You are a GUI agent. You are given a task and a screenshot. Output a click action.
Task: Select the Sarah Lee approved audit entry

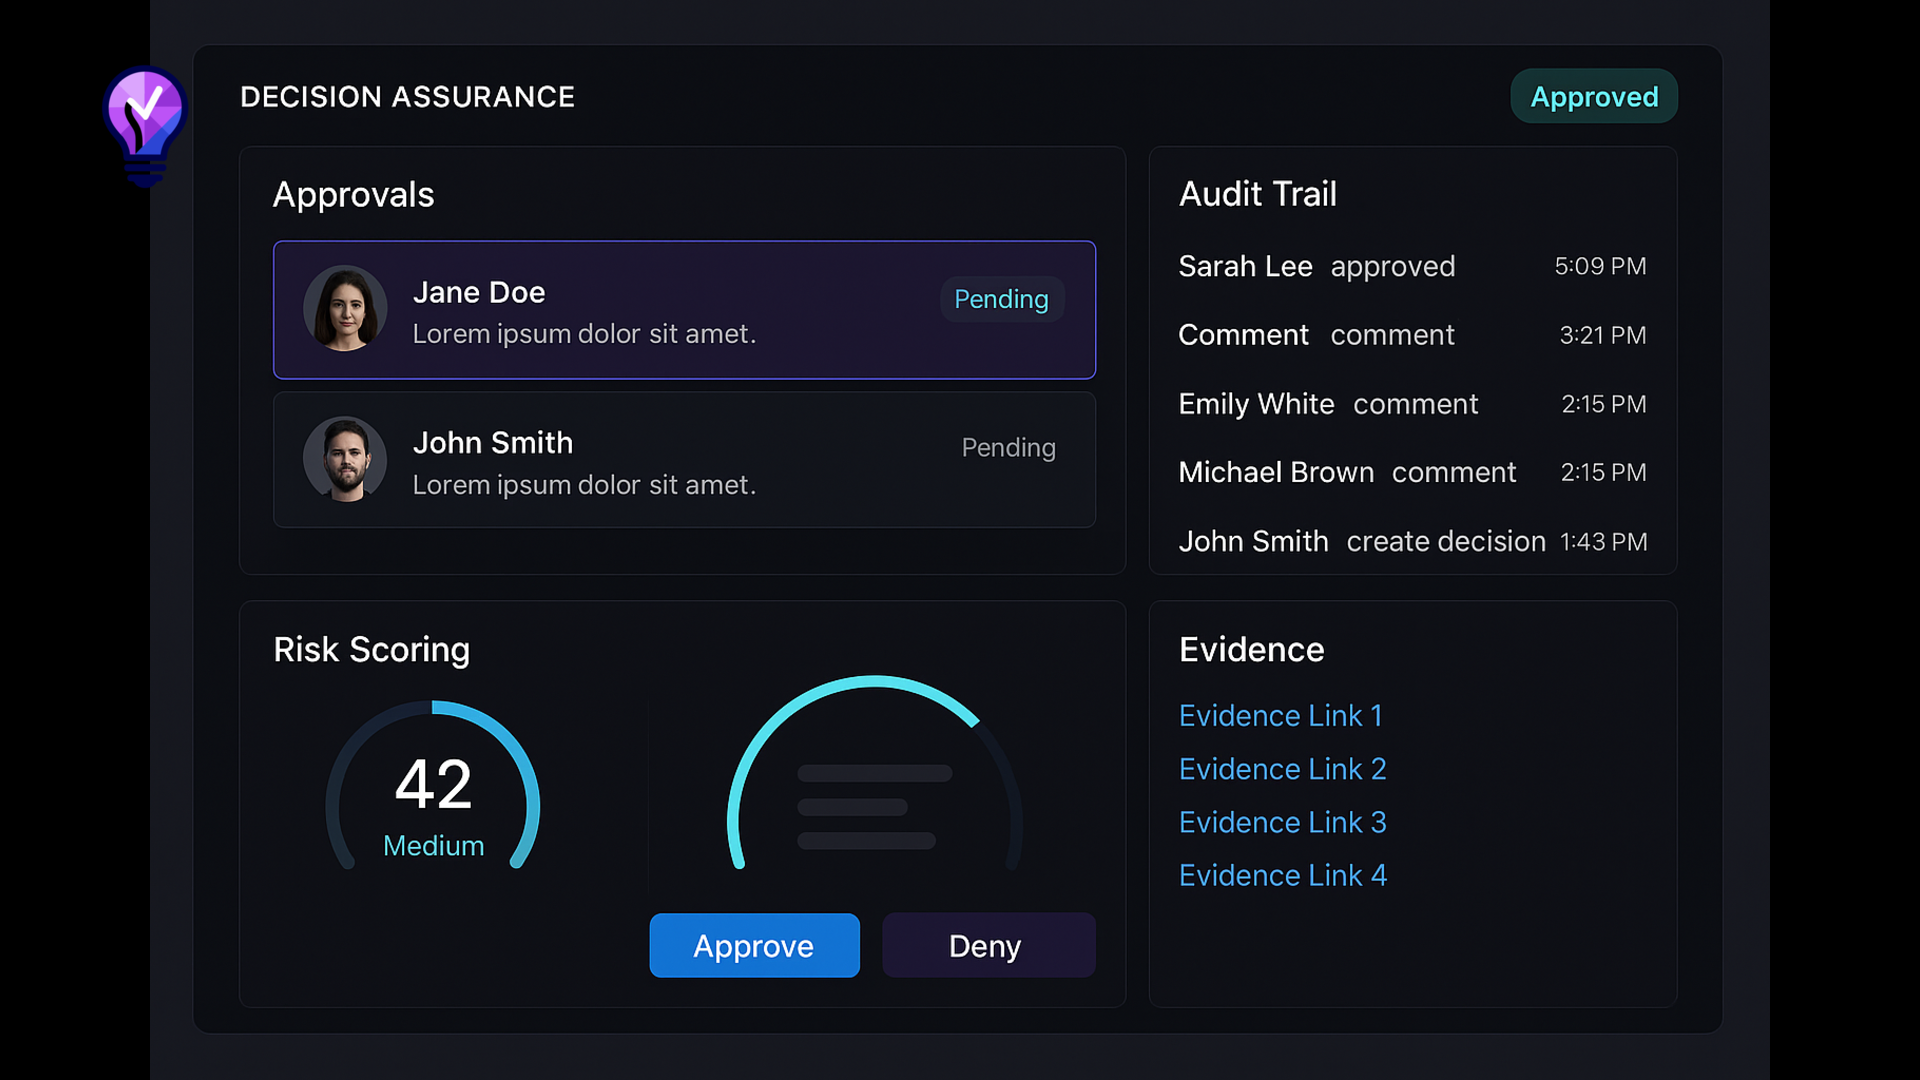tap(1411, 267)
